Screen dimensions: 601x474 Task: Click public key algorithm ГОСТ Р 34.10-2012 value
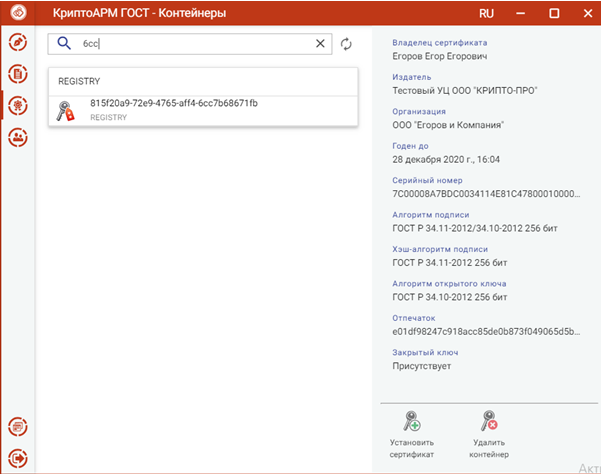[450, 297]
